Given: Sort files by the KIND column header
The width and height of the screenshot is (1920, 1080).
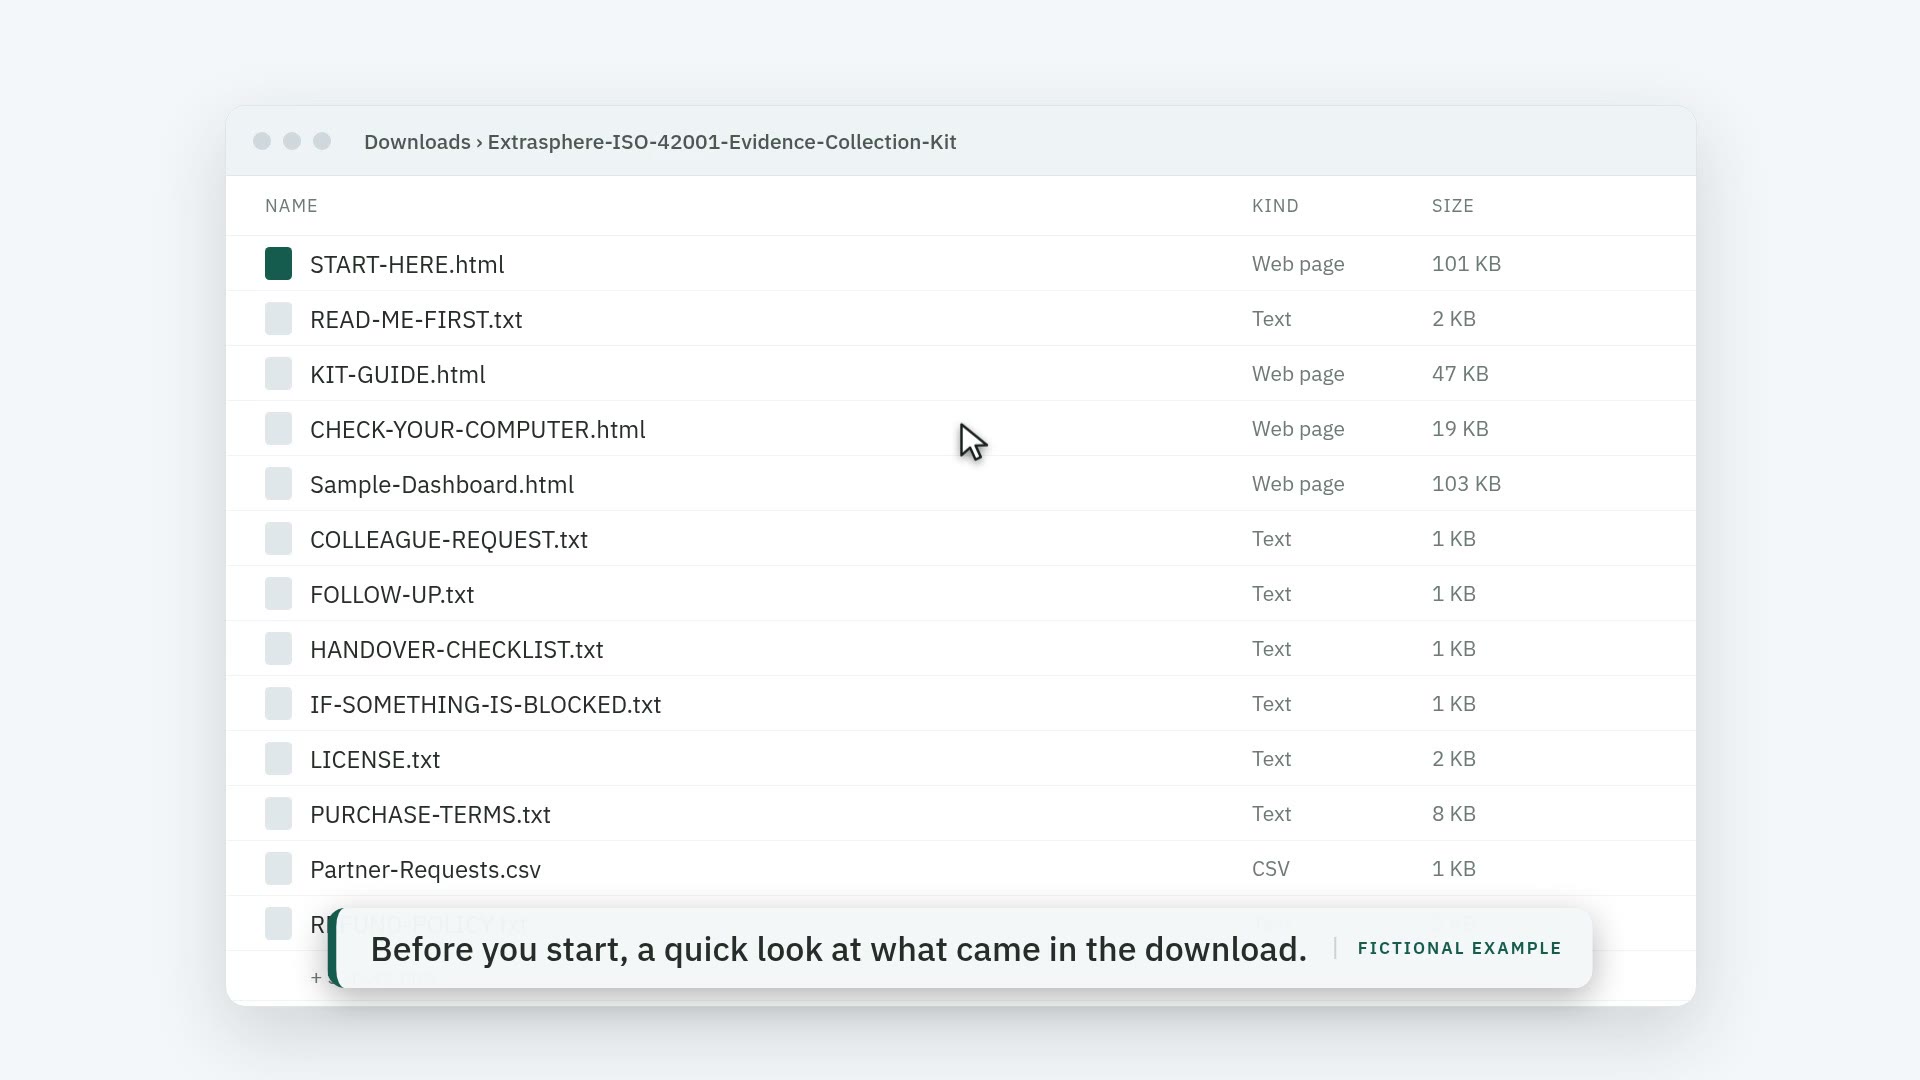Looking at the screenshot, I should [x=1275, y=206].
